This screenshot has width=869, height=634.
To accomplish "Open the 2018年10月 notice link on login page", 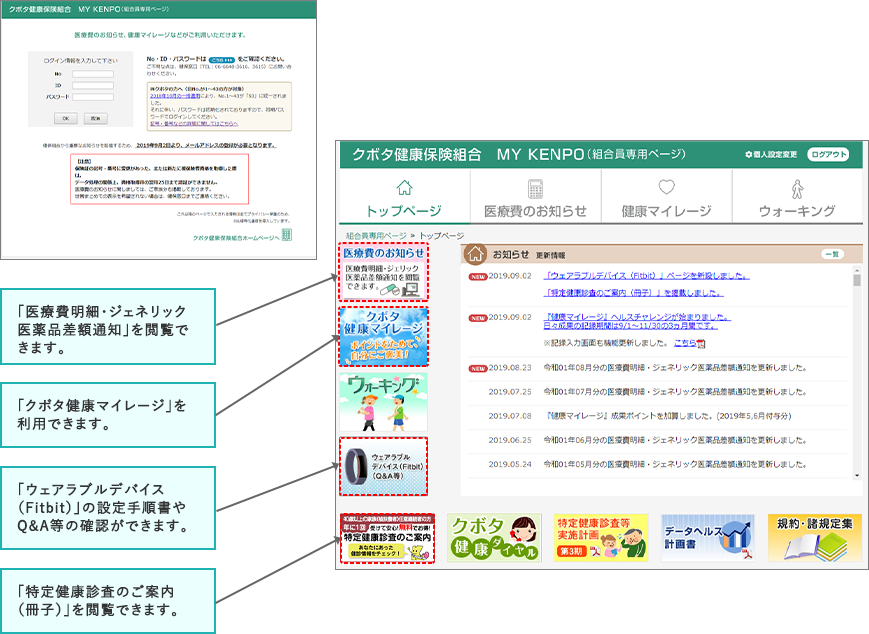I will (175, 96).
